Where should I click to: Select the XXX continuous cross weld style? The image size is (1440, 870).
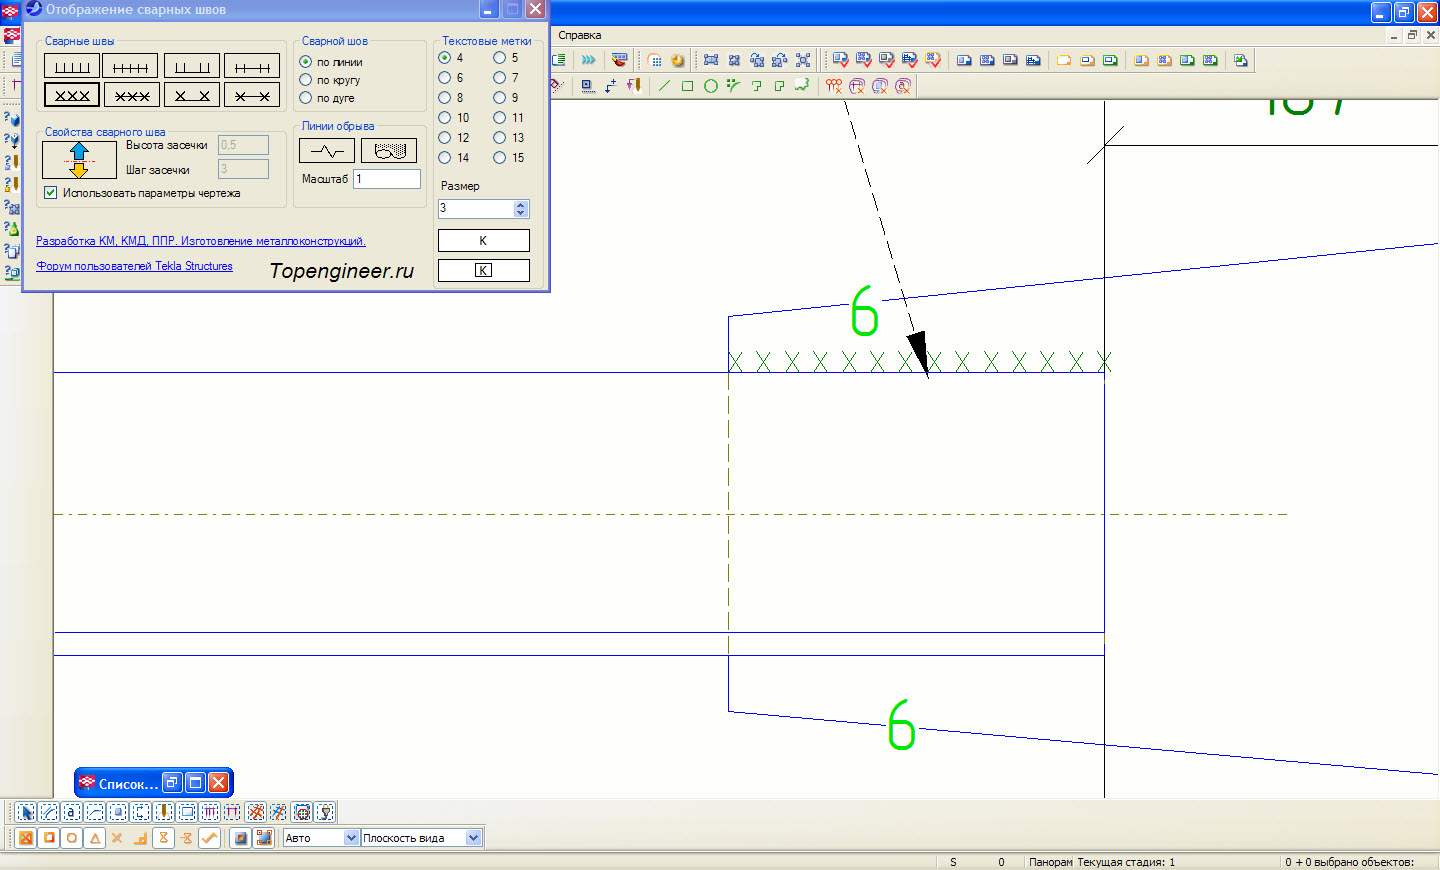point(72,95)
